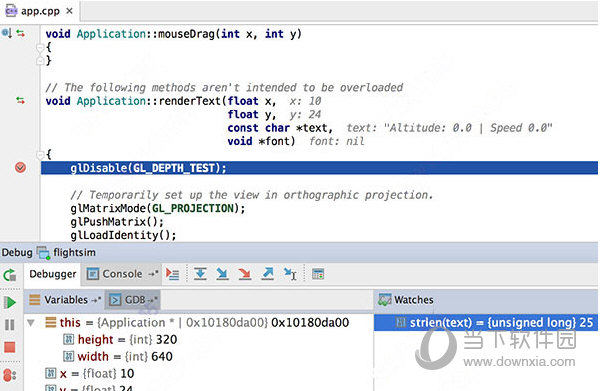Click the Force Step Into red arrow
The height and width of the screenshot is (391, 600).
tap(245, 274)
